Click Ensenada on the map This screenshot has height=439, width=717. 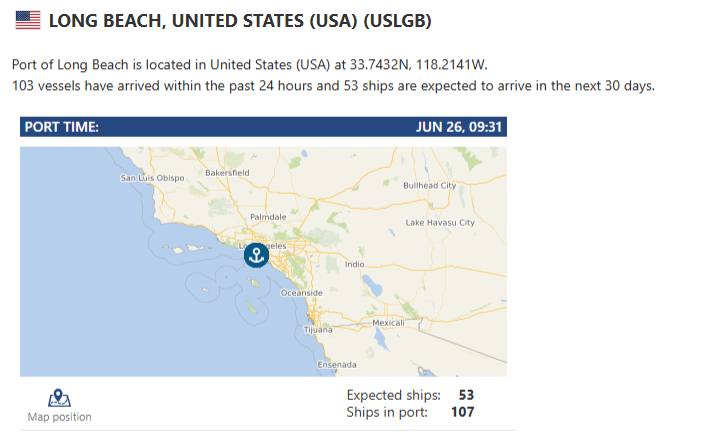(337, 365)
